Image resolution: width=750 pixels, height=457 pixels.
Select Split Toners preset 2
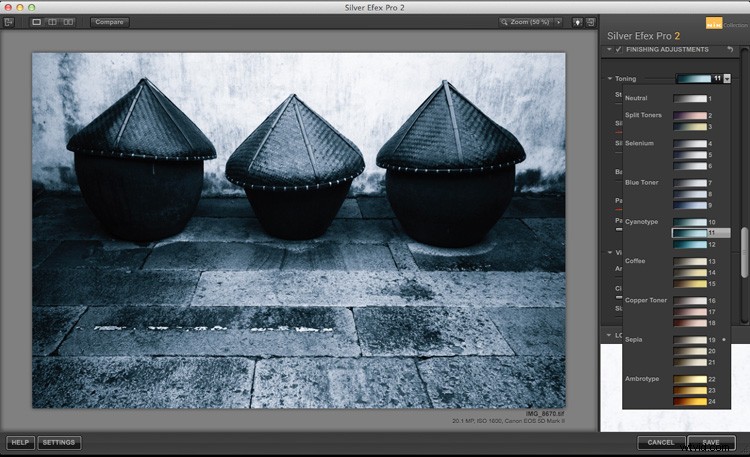point(690,115)
